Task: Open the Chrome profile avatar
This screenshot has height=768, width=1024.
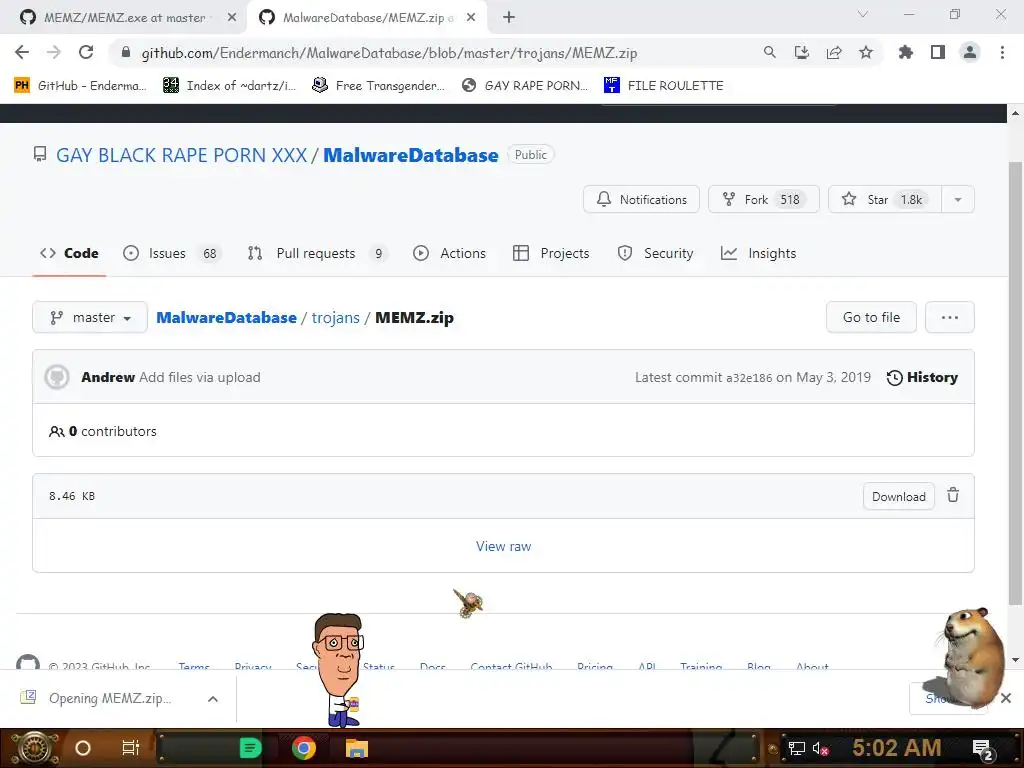Action: (970, 52)
